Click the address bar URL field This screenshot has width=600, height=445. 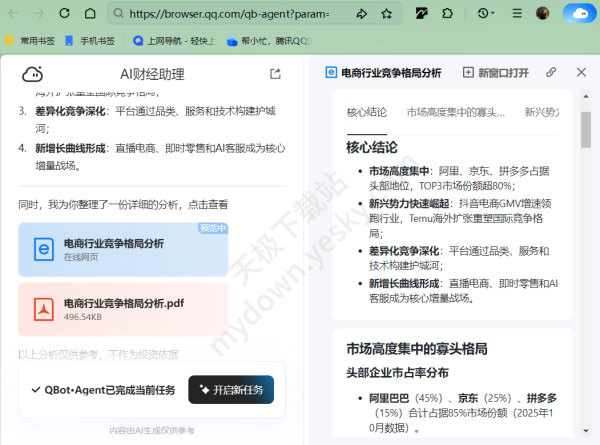(x=230, y=14)
